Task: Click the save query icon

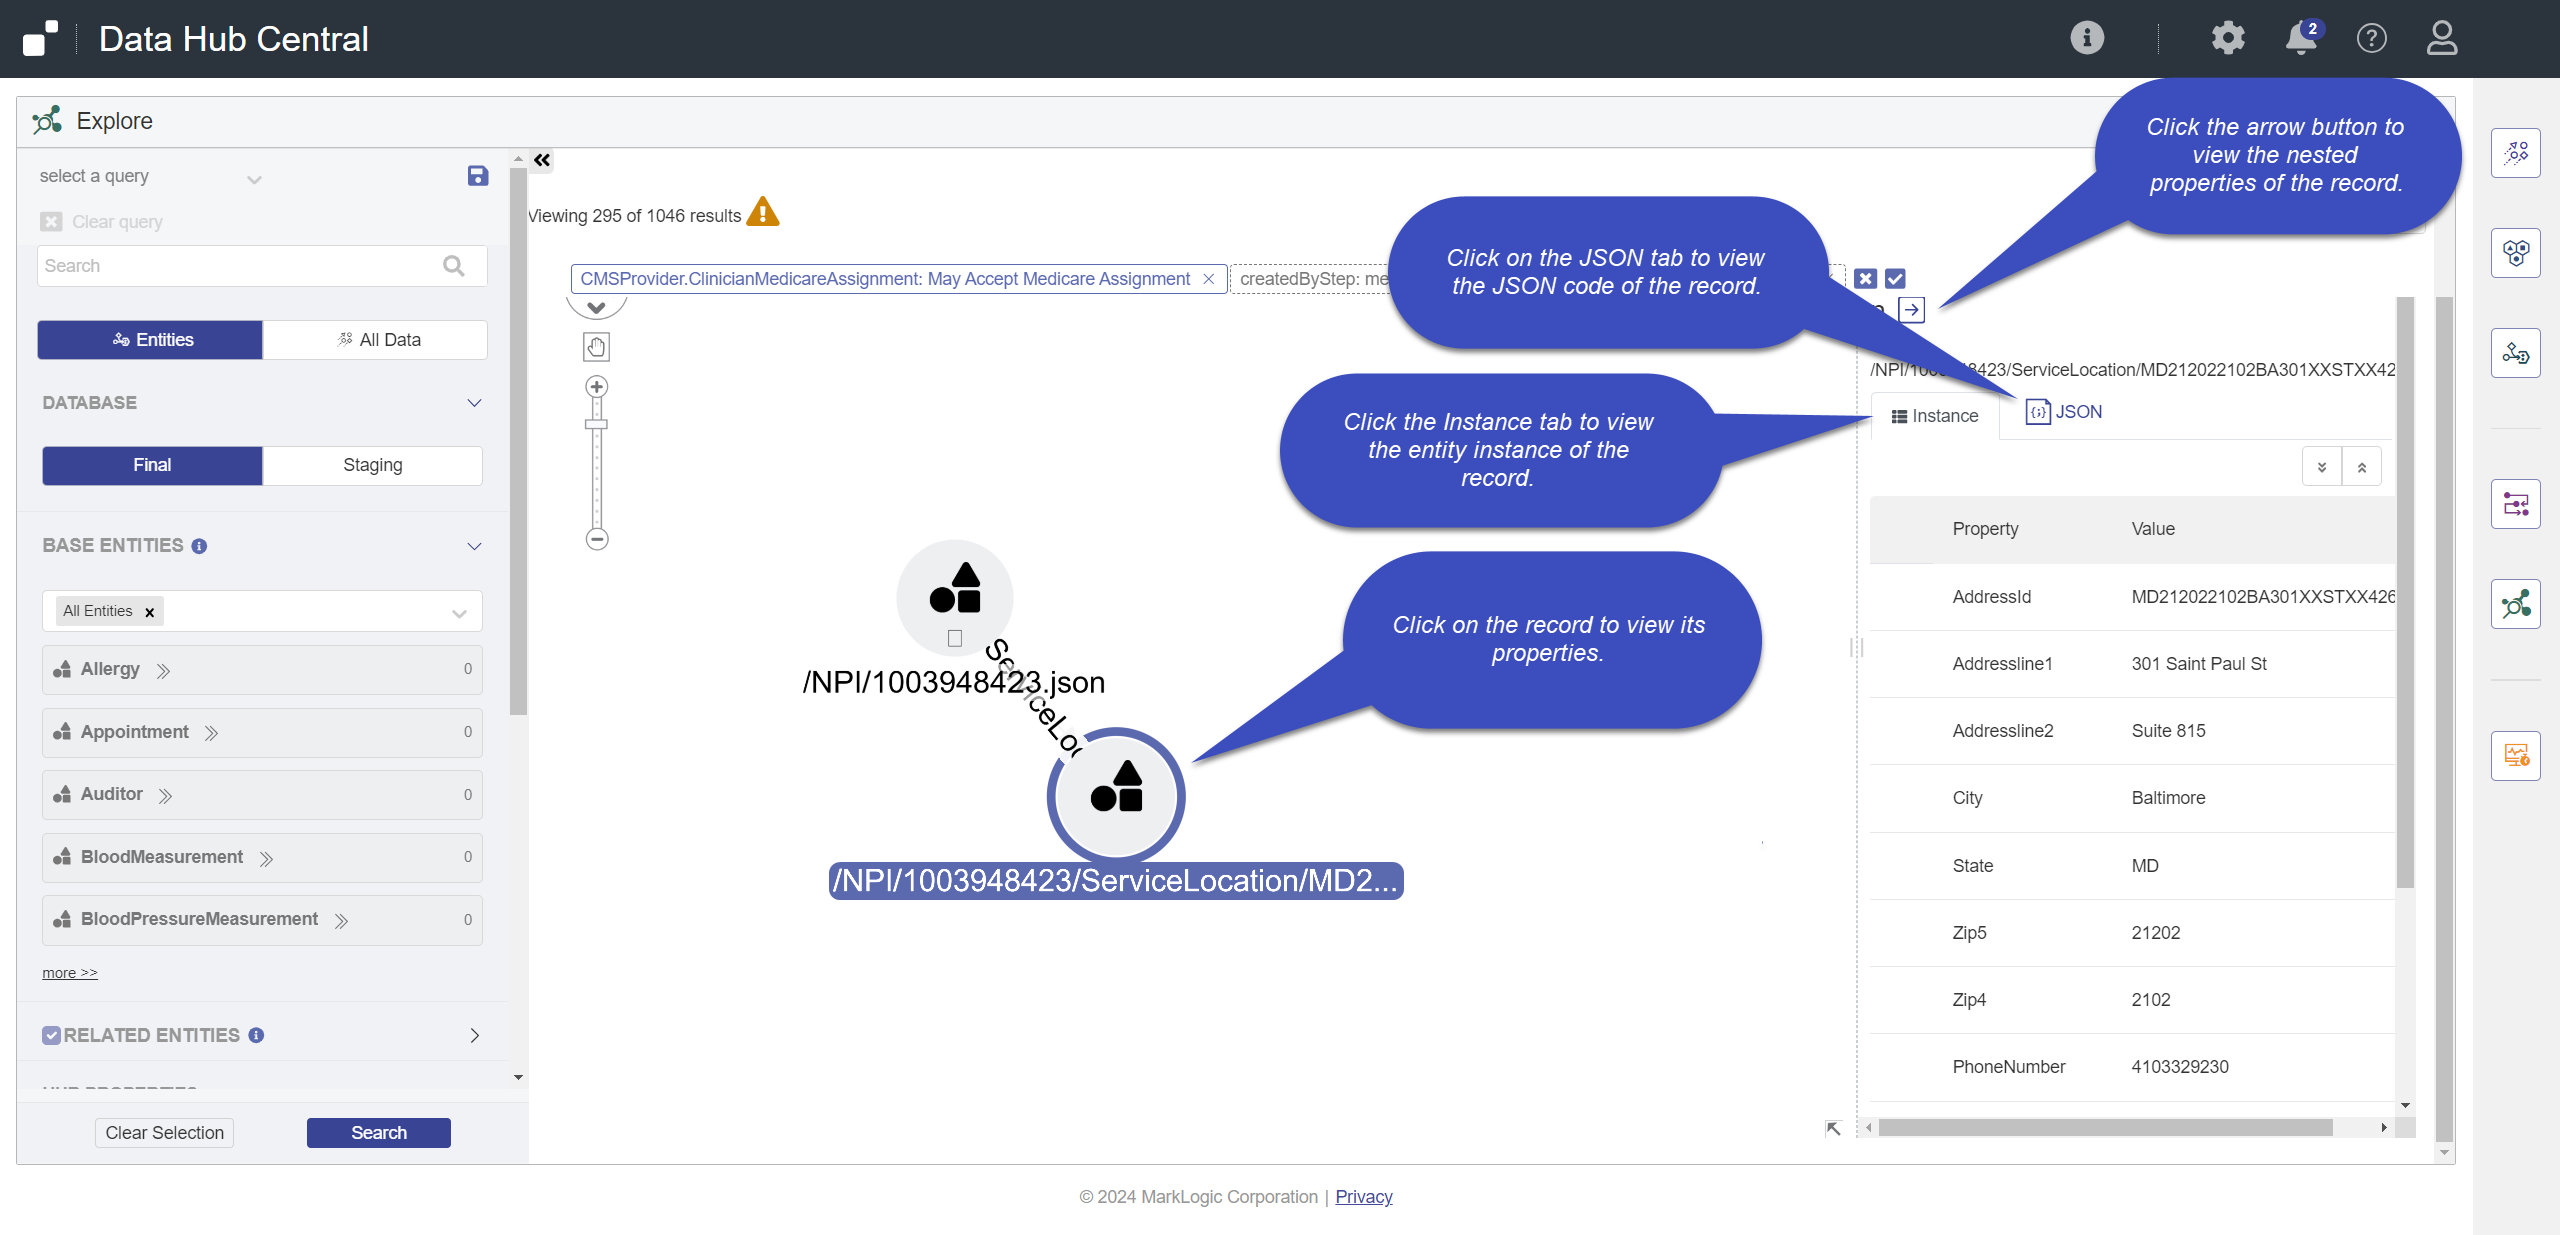Action: [478, 175]
